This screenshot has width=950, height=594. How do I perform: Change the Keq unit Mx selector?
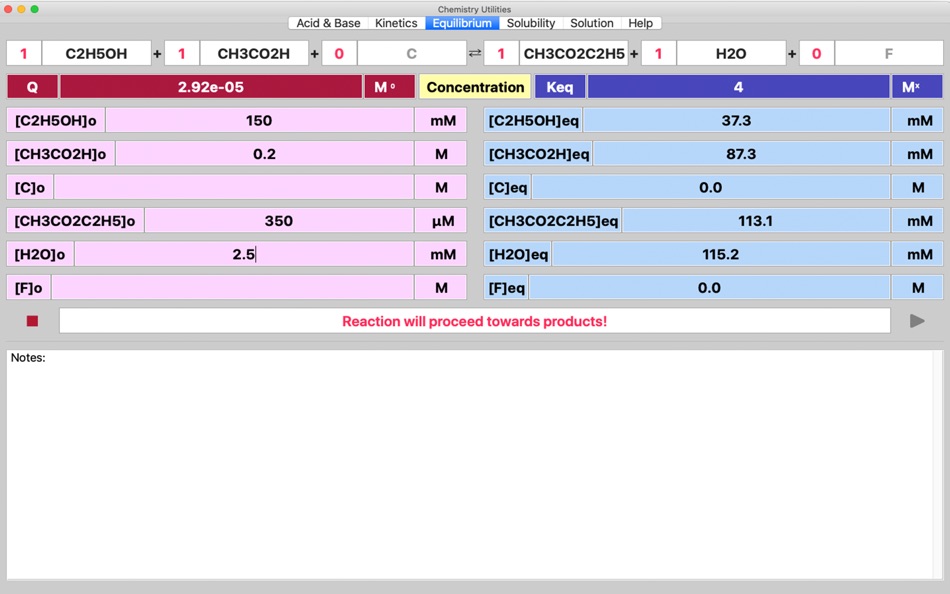pos(917,87)
